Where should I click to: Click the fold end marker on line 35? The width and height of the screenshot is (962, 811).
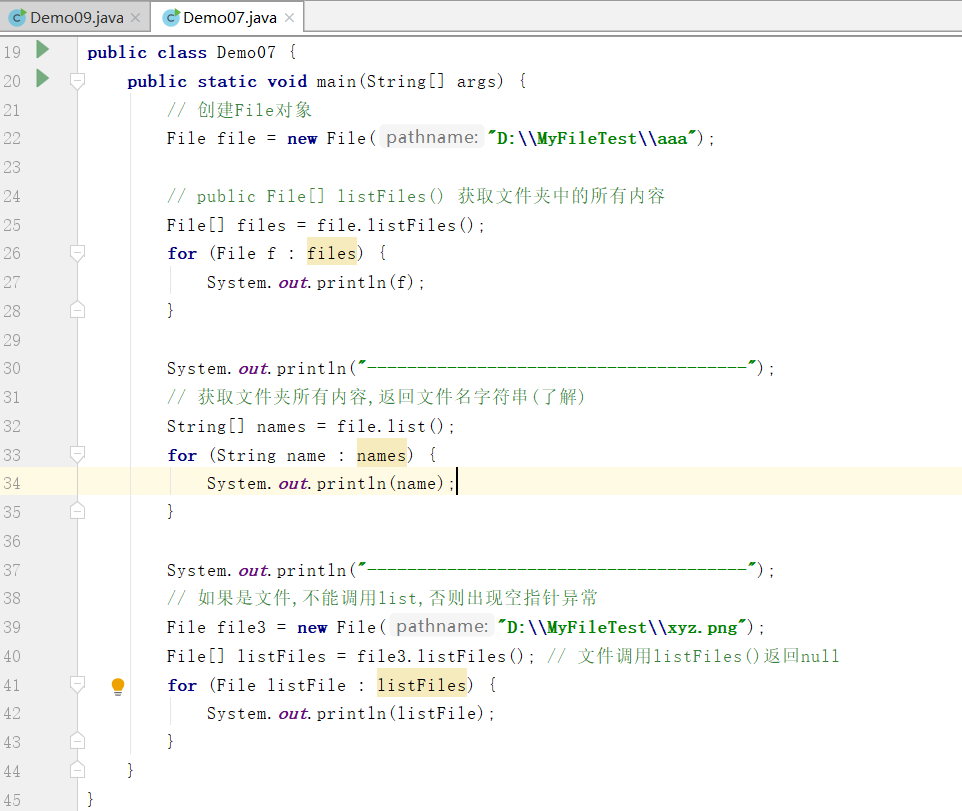click(x=77, y=511)
